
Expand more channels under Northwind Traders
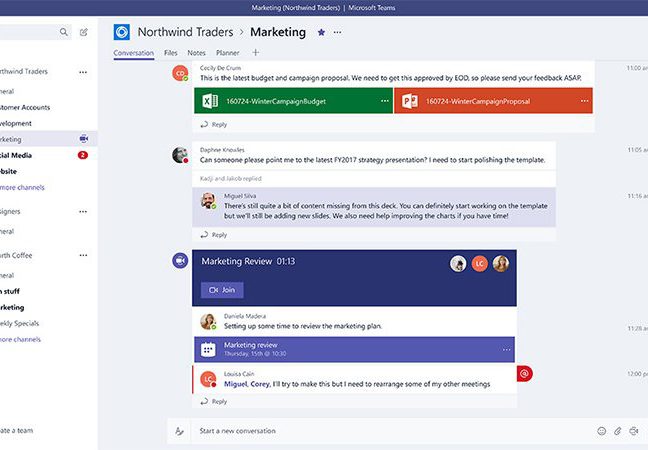click(x=22, y=188)
